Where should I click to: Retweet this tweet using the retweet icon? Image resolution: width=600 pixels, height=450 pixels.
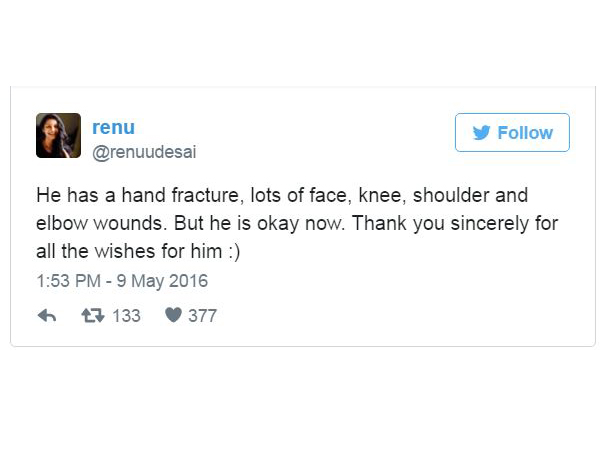pyautogui.click(x=92, y=316)
